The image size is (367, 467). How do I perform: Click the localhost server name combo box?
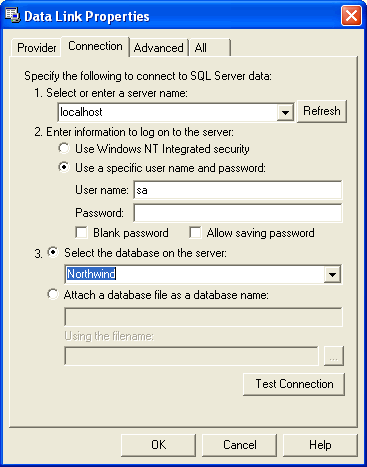tap(176, 112)
